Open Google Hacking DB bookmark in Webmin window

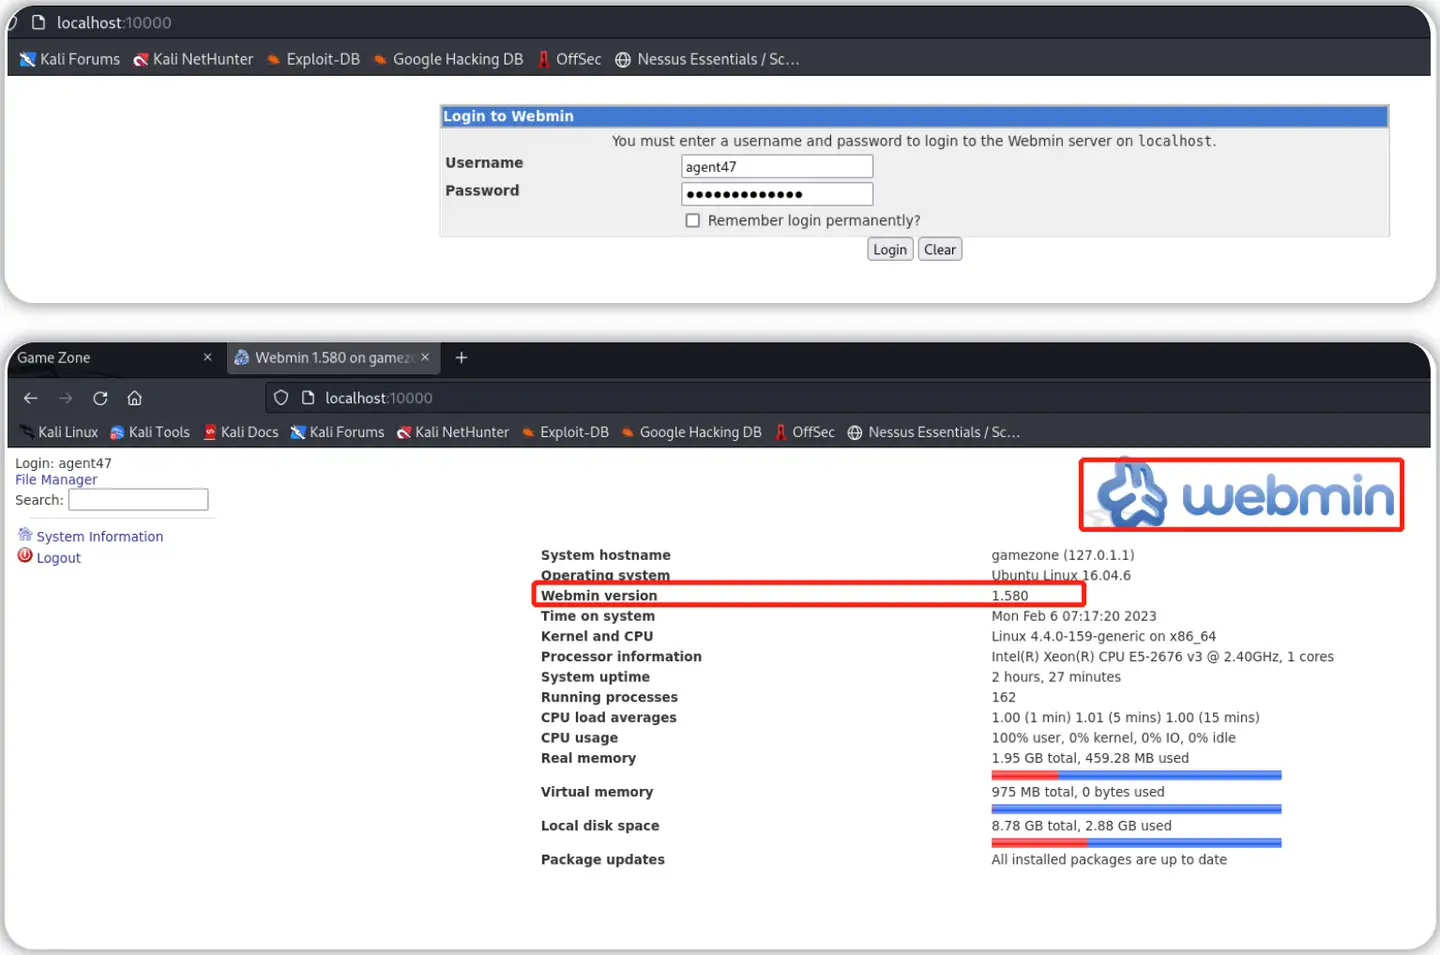(x=691, y=432)
